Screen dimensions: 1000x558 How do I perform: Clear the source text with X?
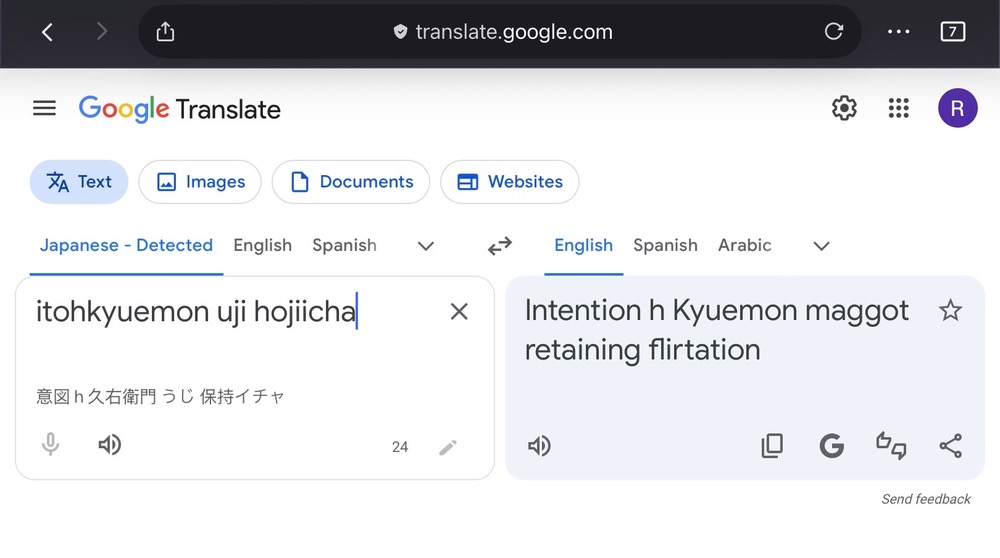click(x=459, y=312)
